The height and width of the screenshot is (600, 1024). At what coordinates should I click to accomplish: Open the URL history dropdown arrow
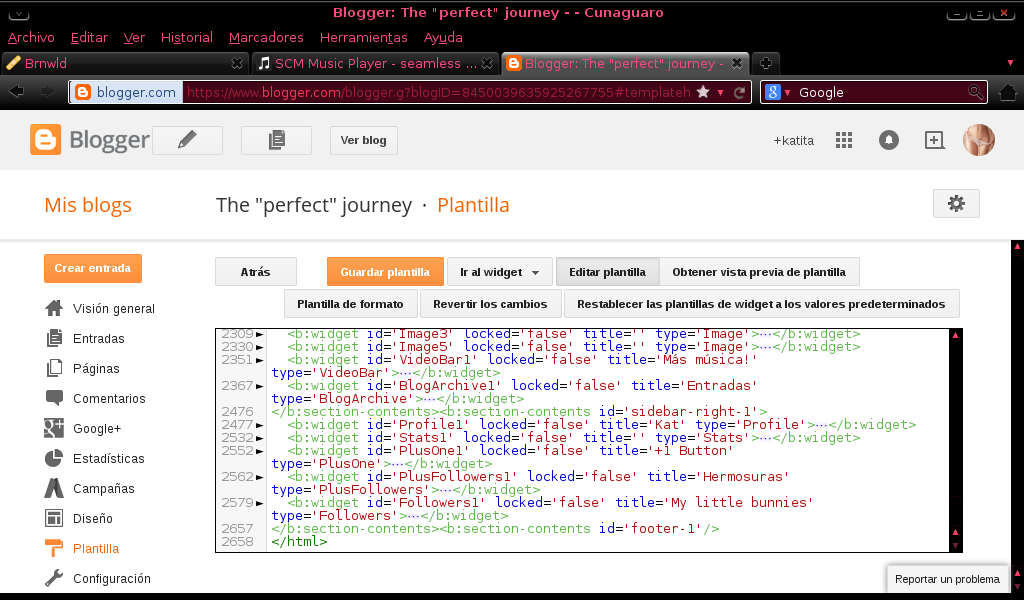[720, 93]
